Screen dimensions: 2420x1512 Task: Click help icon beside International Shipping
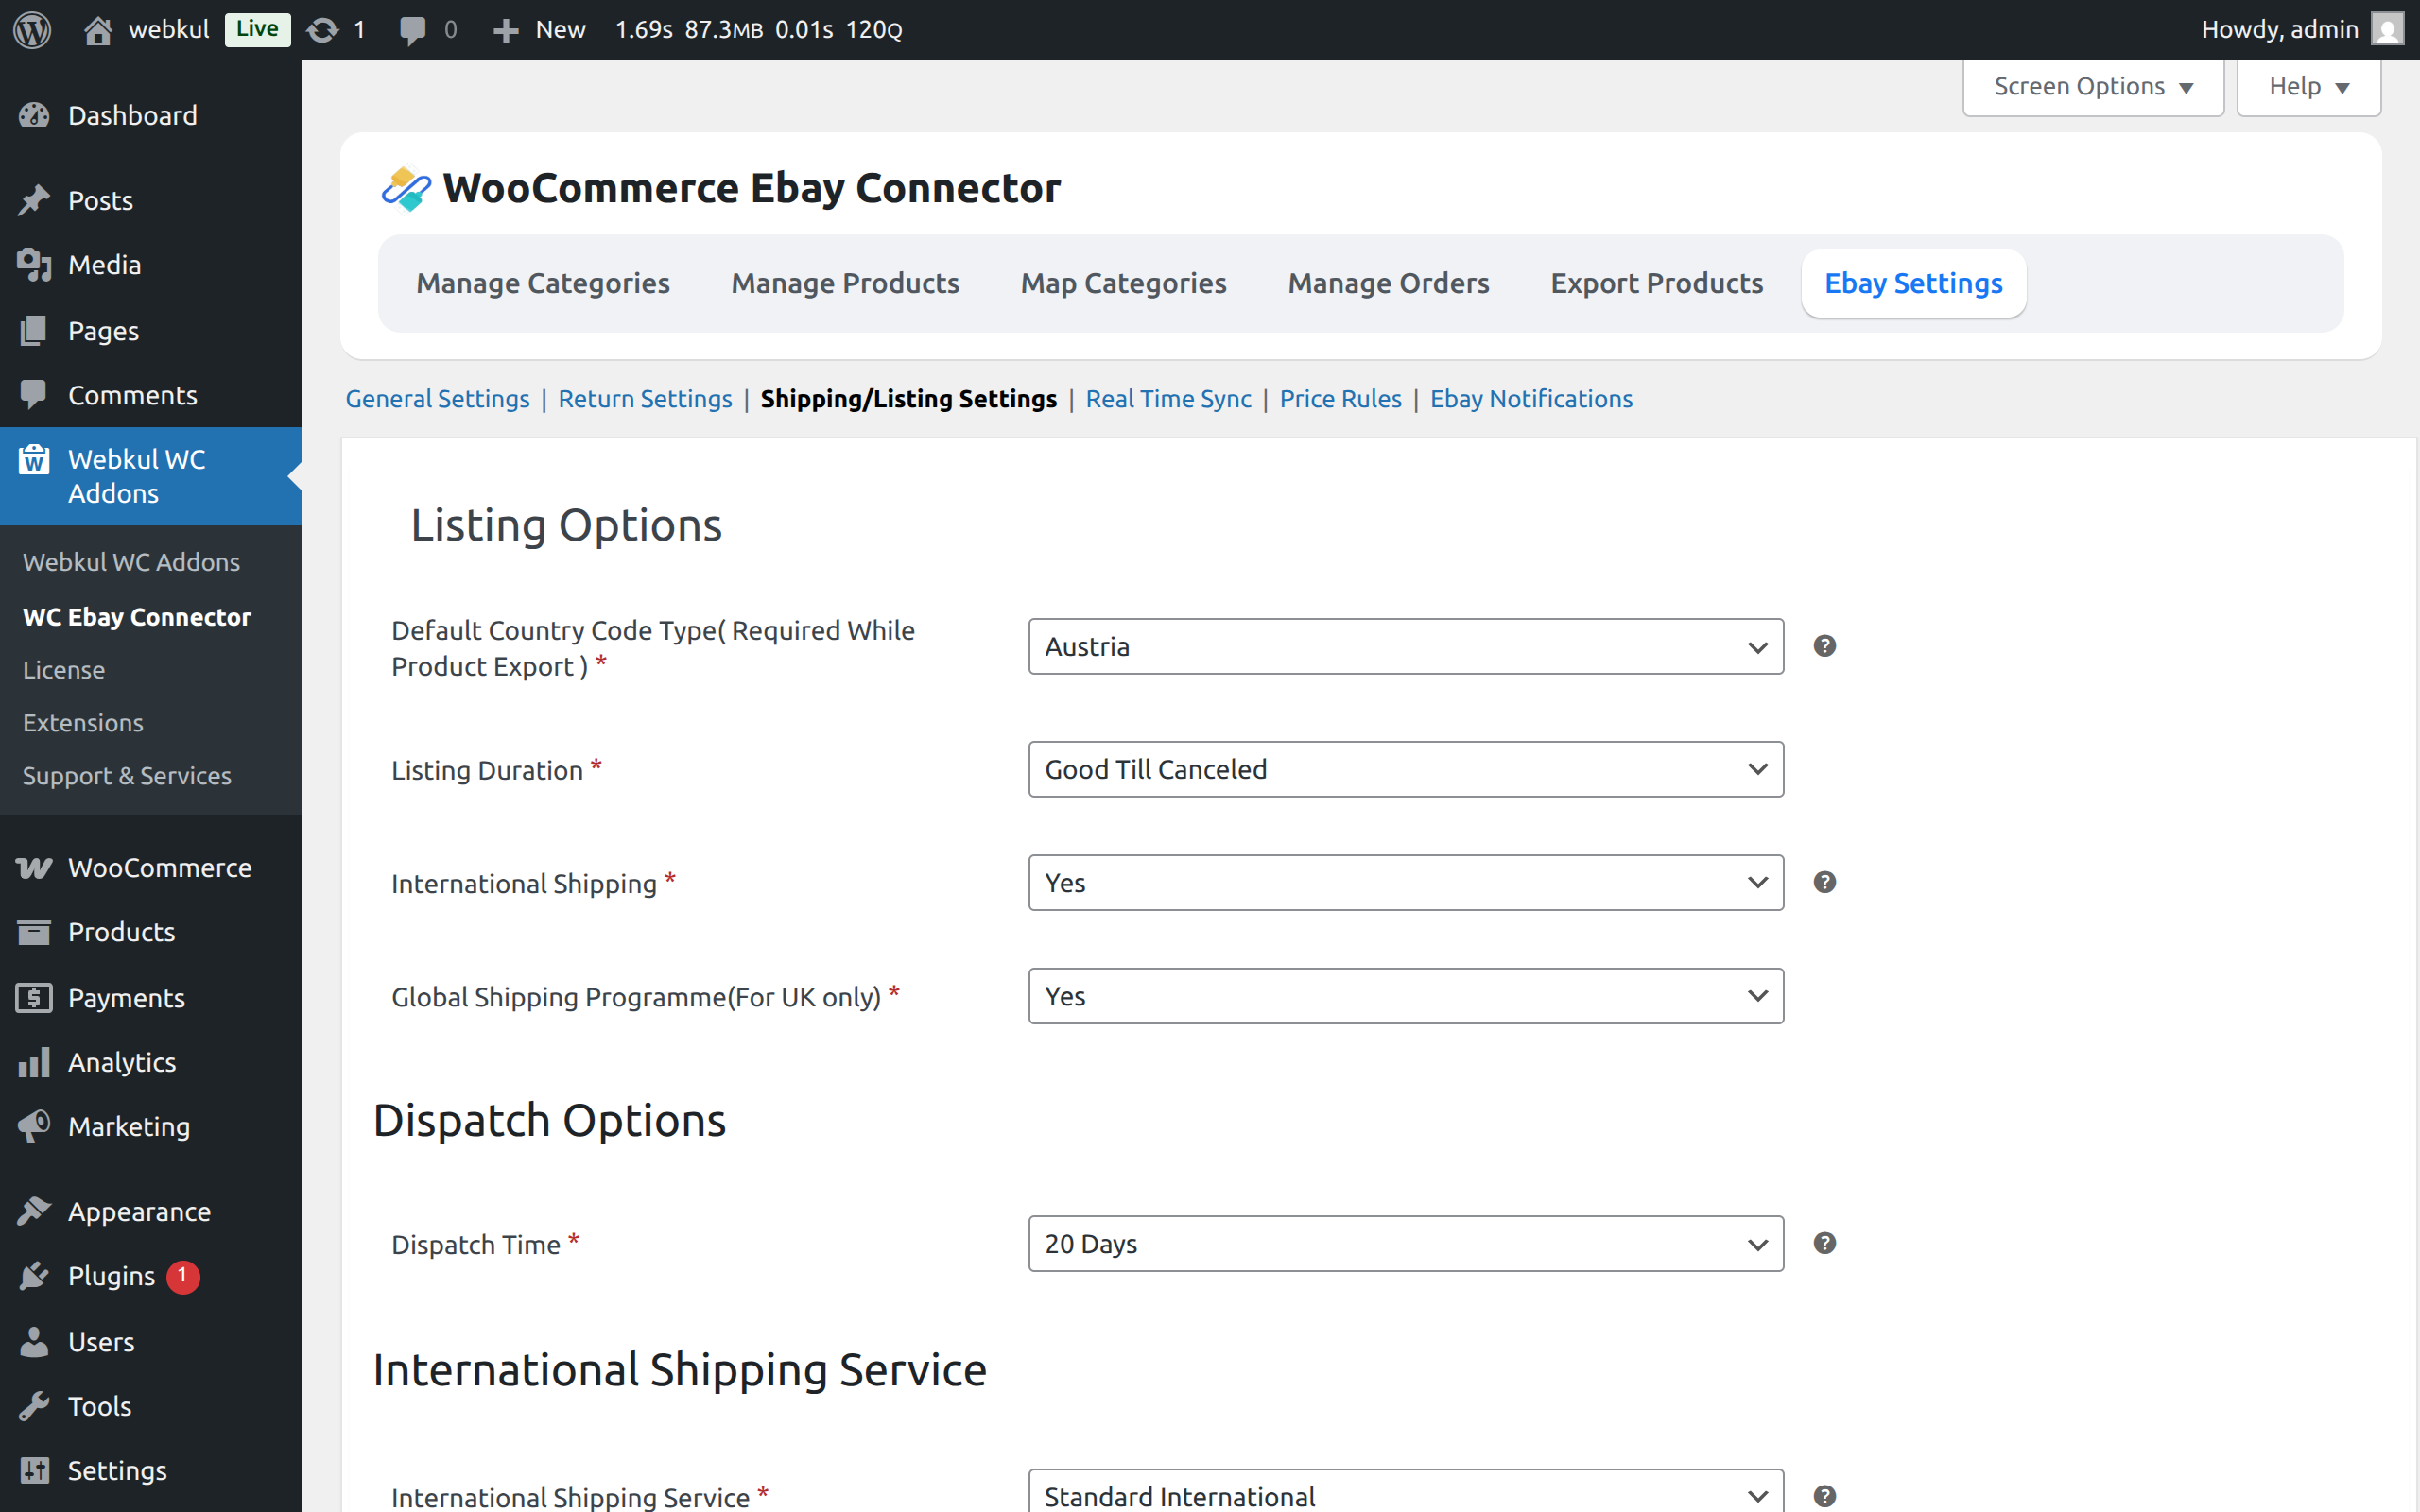(x=1825, y=882)
